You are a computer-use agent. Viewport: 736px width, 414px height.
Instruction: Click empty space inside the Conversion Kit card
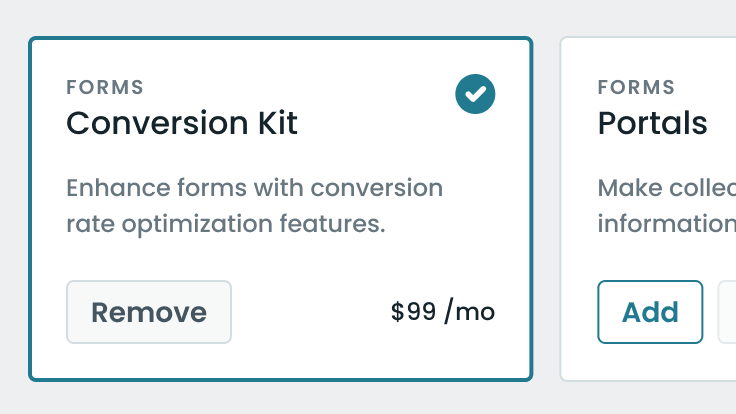point(329,263)
